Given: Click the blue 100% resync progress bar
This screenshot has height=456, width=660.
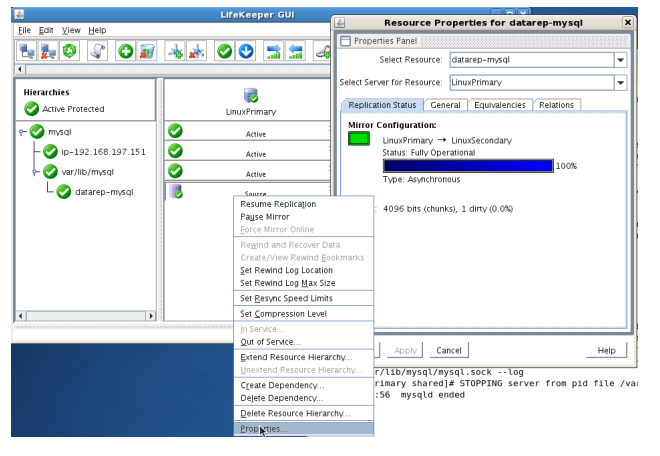Looking at the screenshot, I should tap(468, 165).
